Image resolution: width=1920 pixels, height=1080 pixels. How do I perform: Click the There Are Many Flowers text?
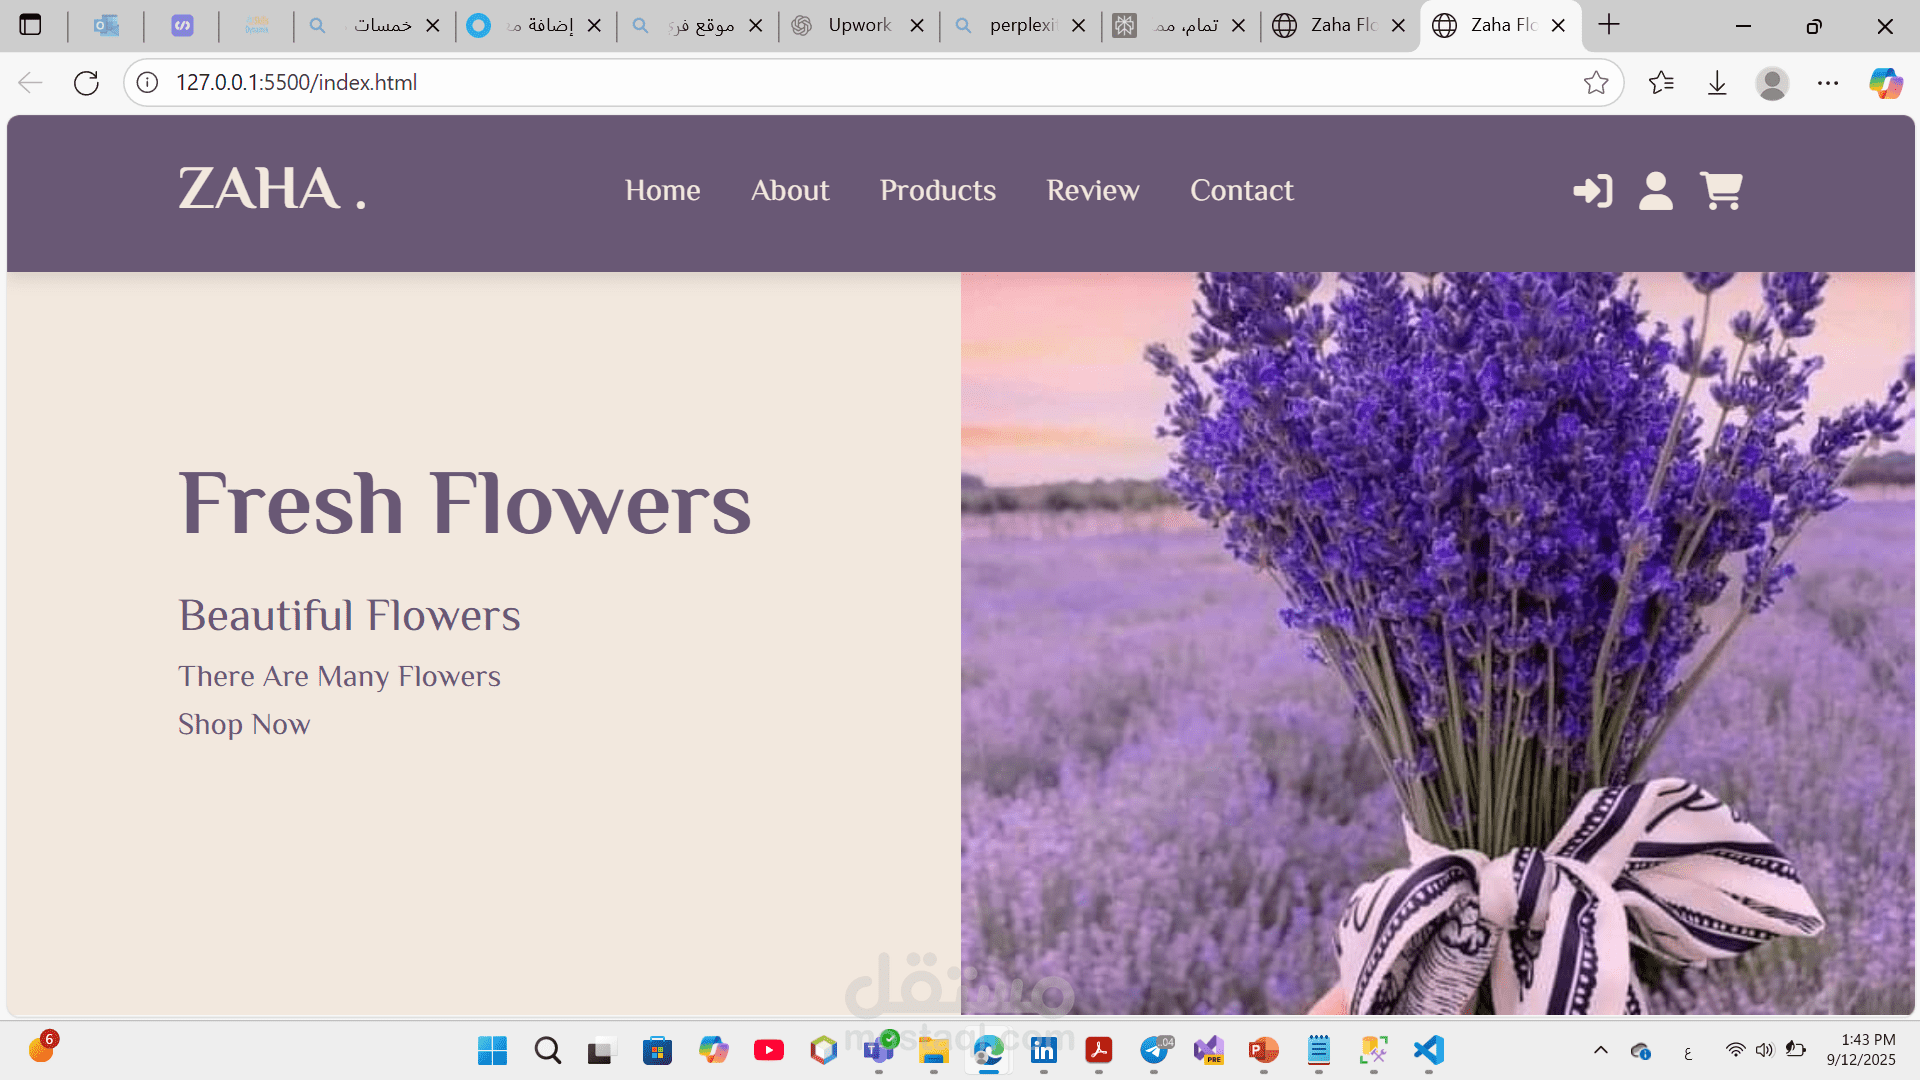tap(339, 676)
